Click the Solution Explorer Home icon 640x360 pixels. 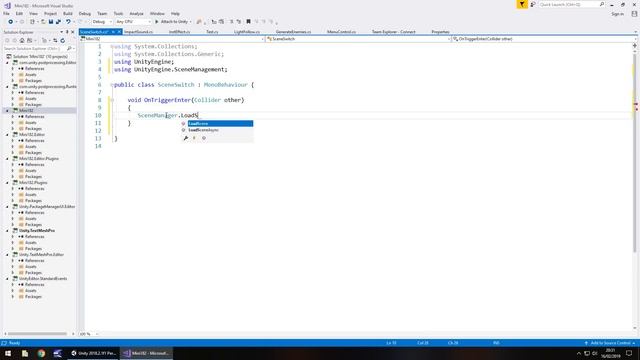(22, 40)
